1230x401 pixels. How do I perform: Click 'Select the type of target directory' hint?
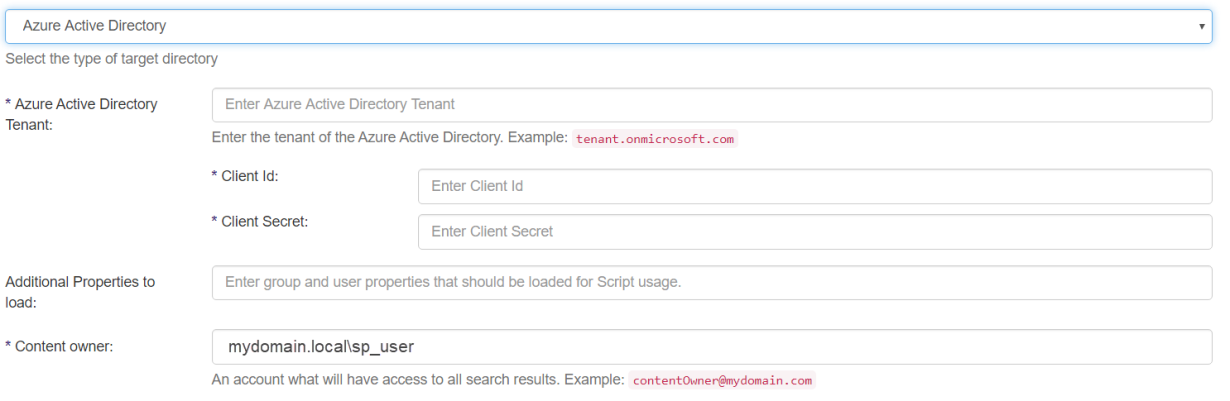[x=112, y=59]
